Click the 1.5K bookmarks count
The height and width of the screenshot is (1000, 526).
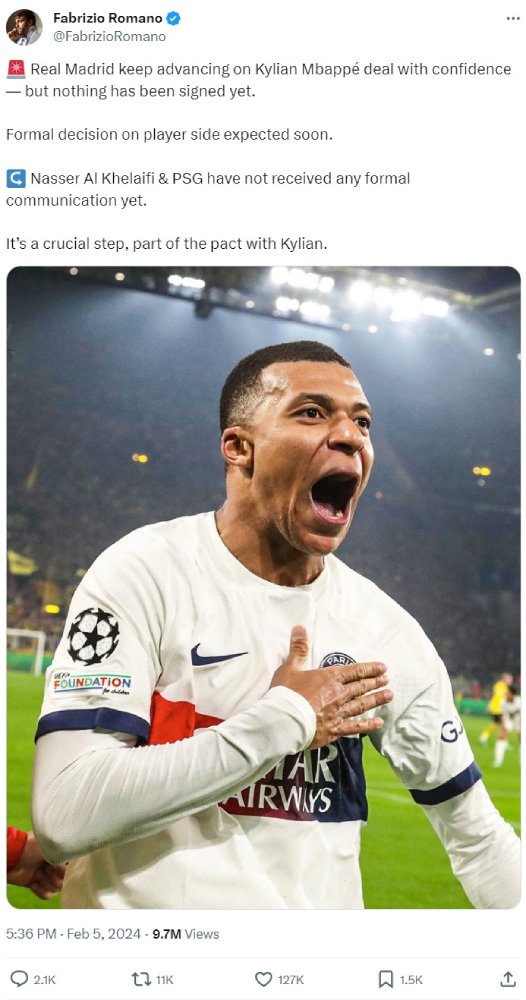(411, 980)
